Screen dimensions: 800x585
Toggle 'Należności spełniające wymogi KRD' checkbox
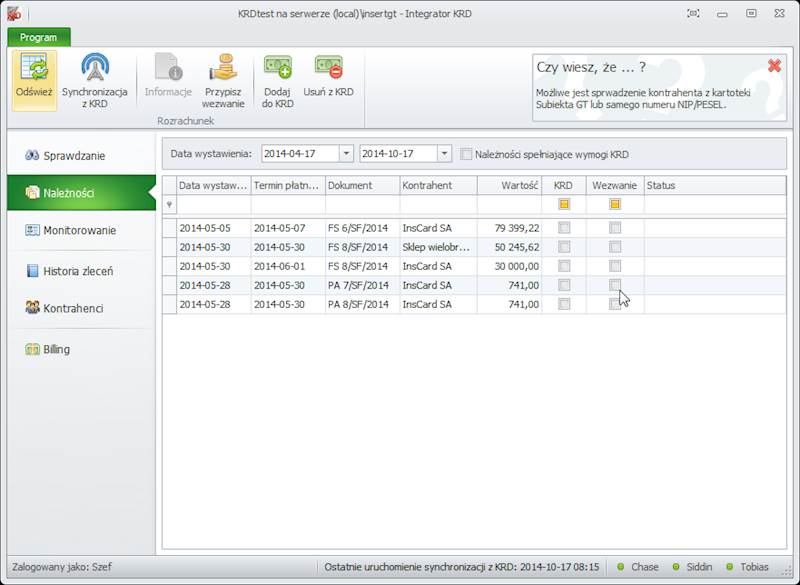coord(466,154)
